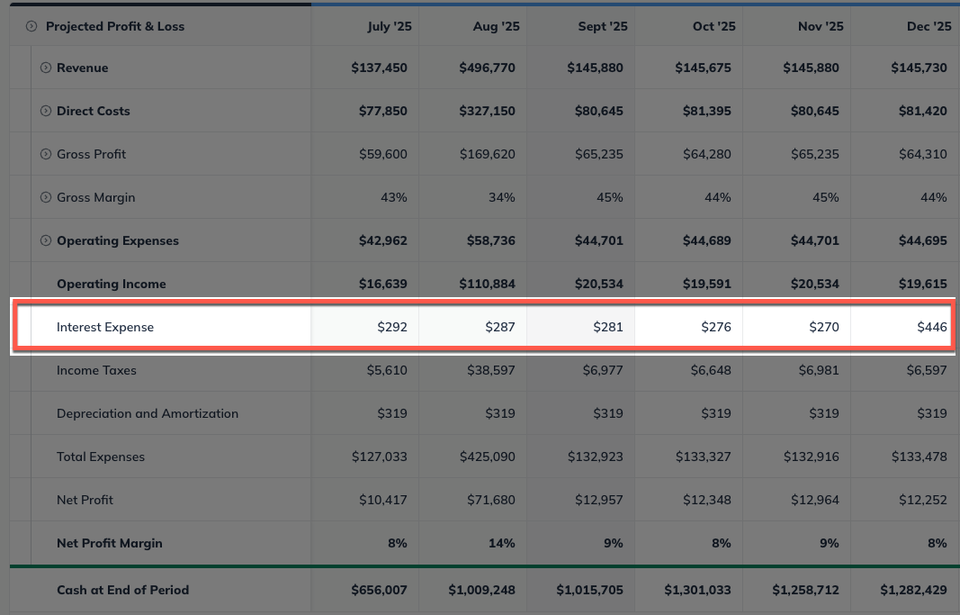Click Operating Expenses value $58,736
The image size is (960, 615).
(491, 241)
